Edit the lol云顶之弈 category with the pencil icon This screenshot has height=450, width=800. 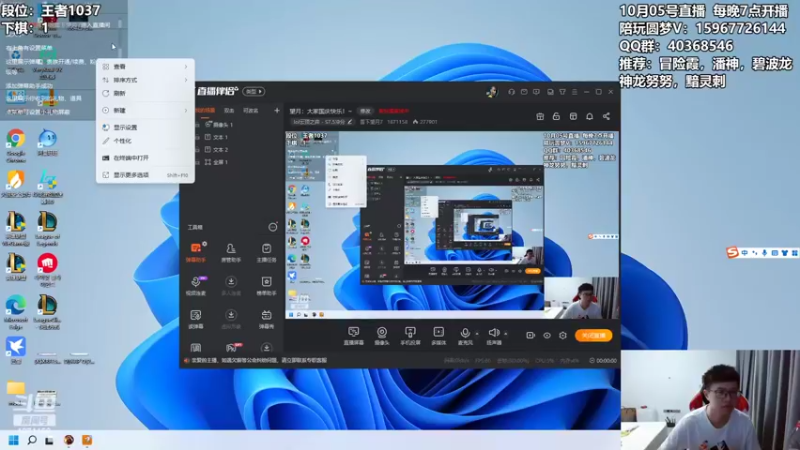[350, 122]
